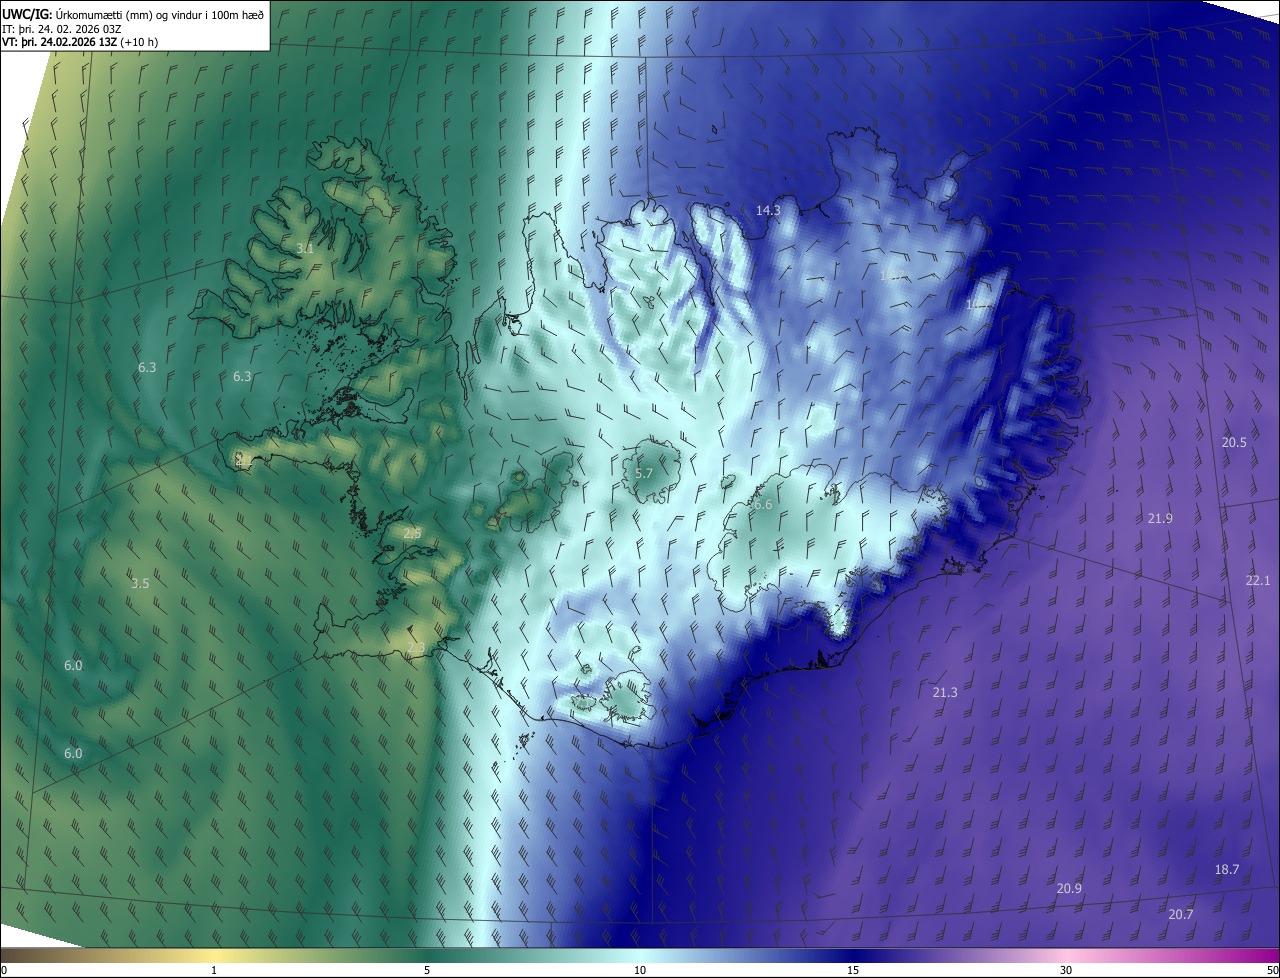Screen dimensions: 1280x978
Task: Click the 2.3 value on Reykjanes peninsula
Action: click(x=417, y=650)
